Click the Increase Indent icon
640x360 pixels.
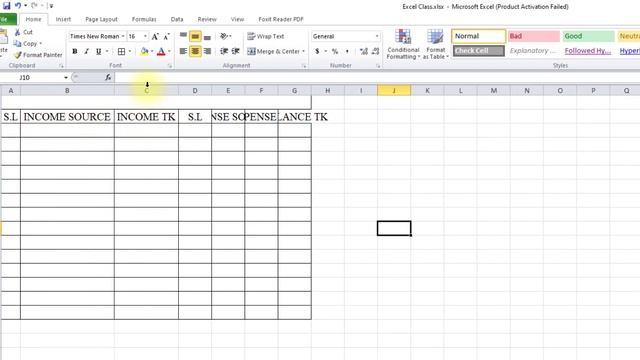click(x=236, y=51)
